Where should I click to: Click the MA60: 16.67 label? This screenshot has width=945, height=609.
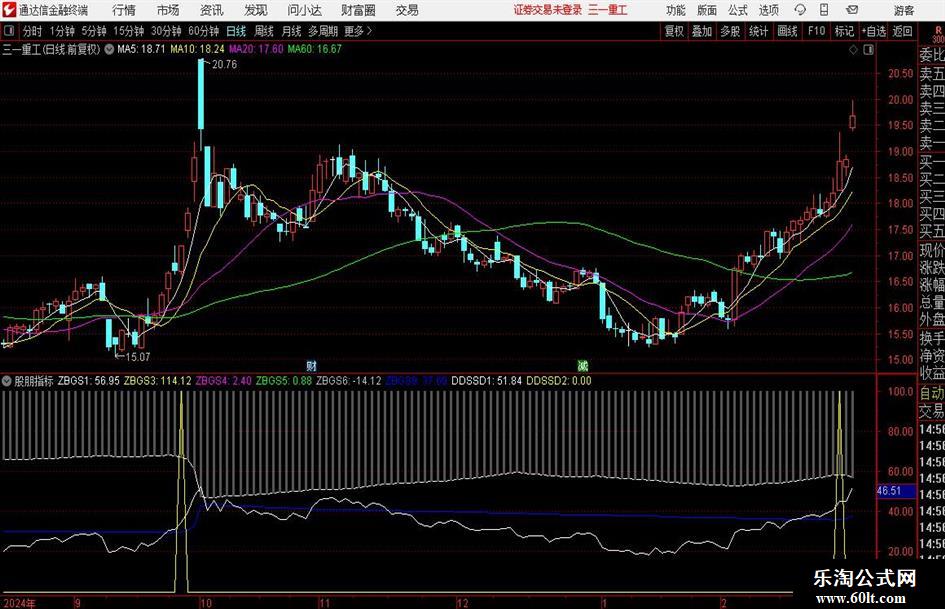coord(315,49)
